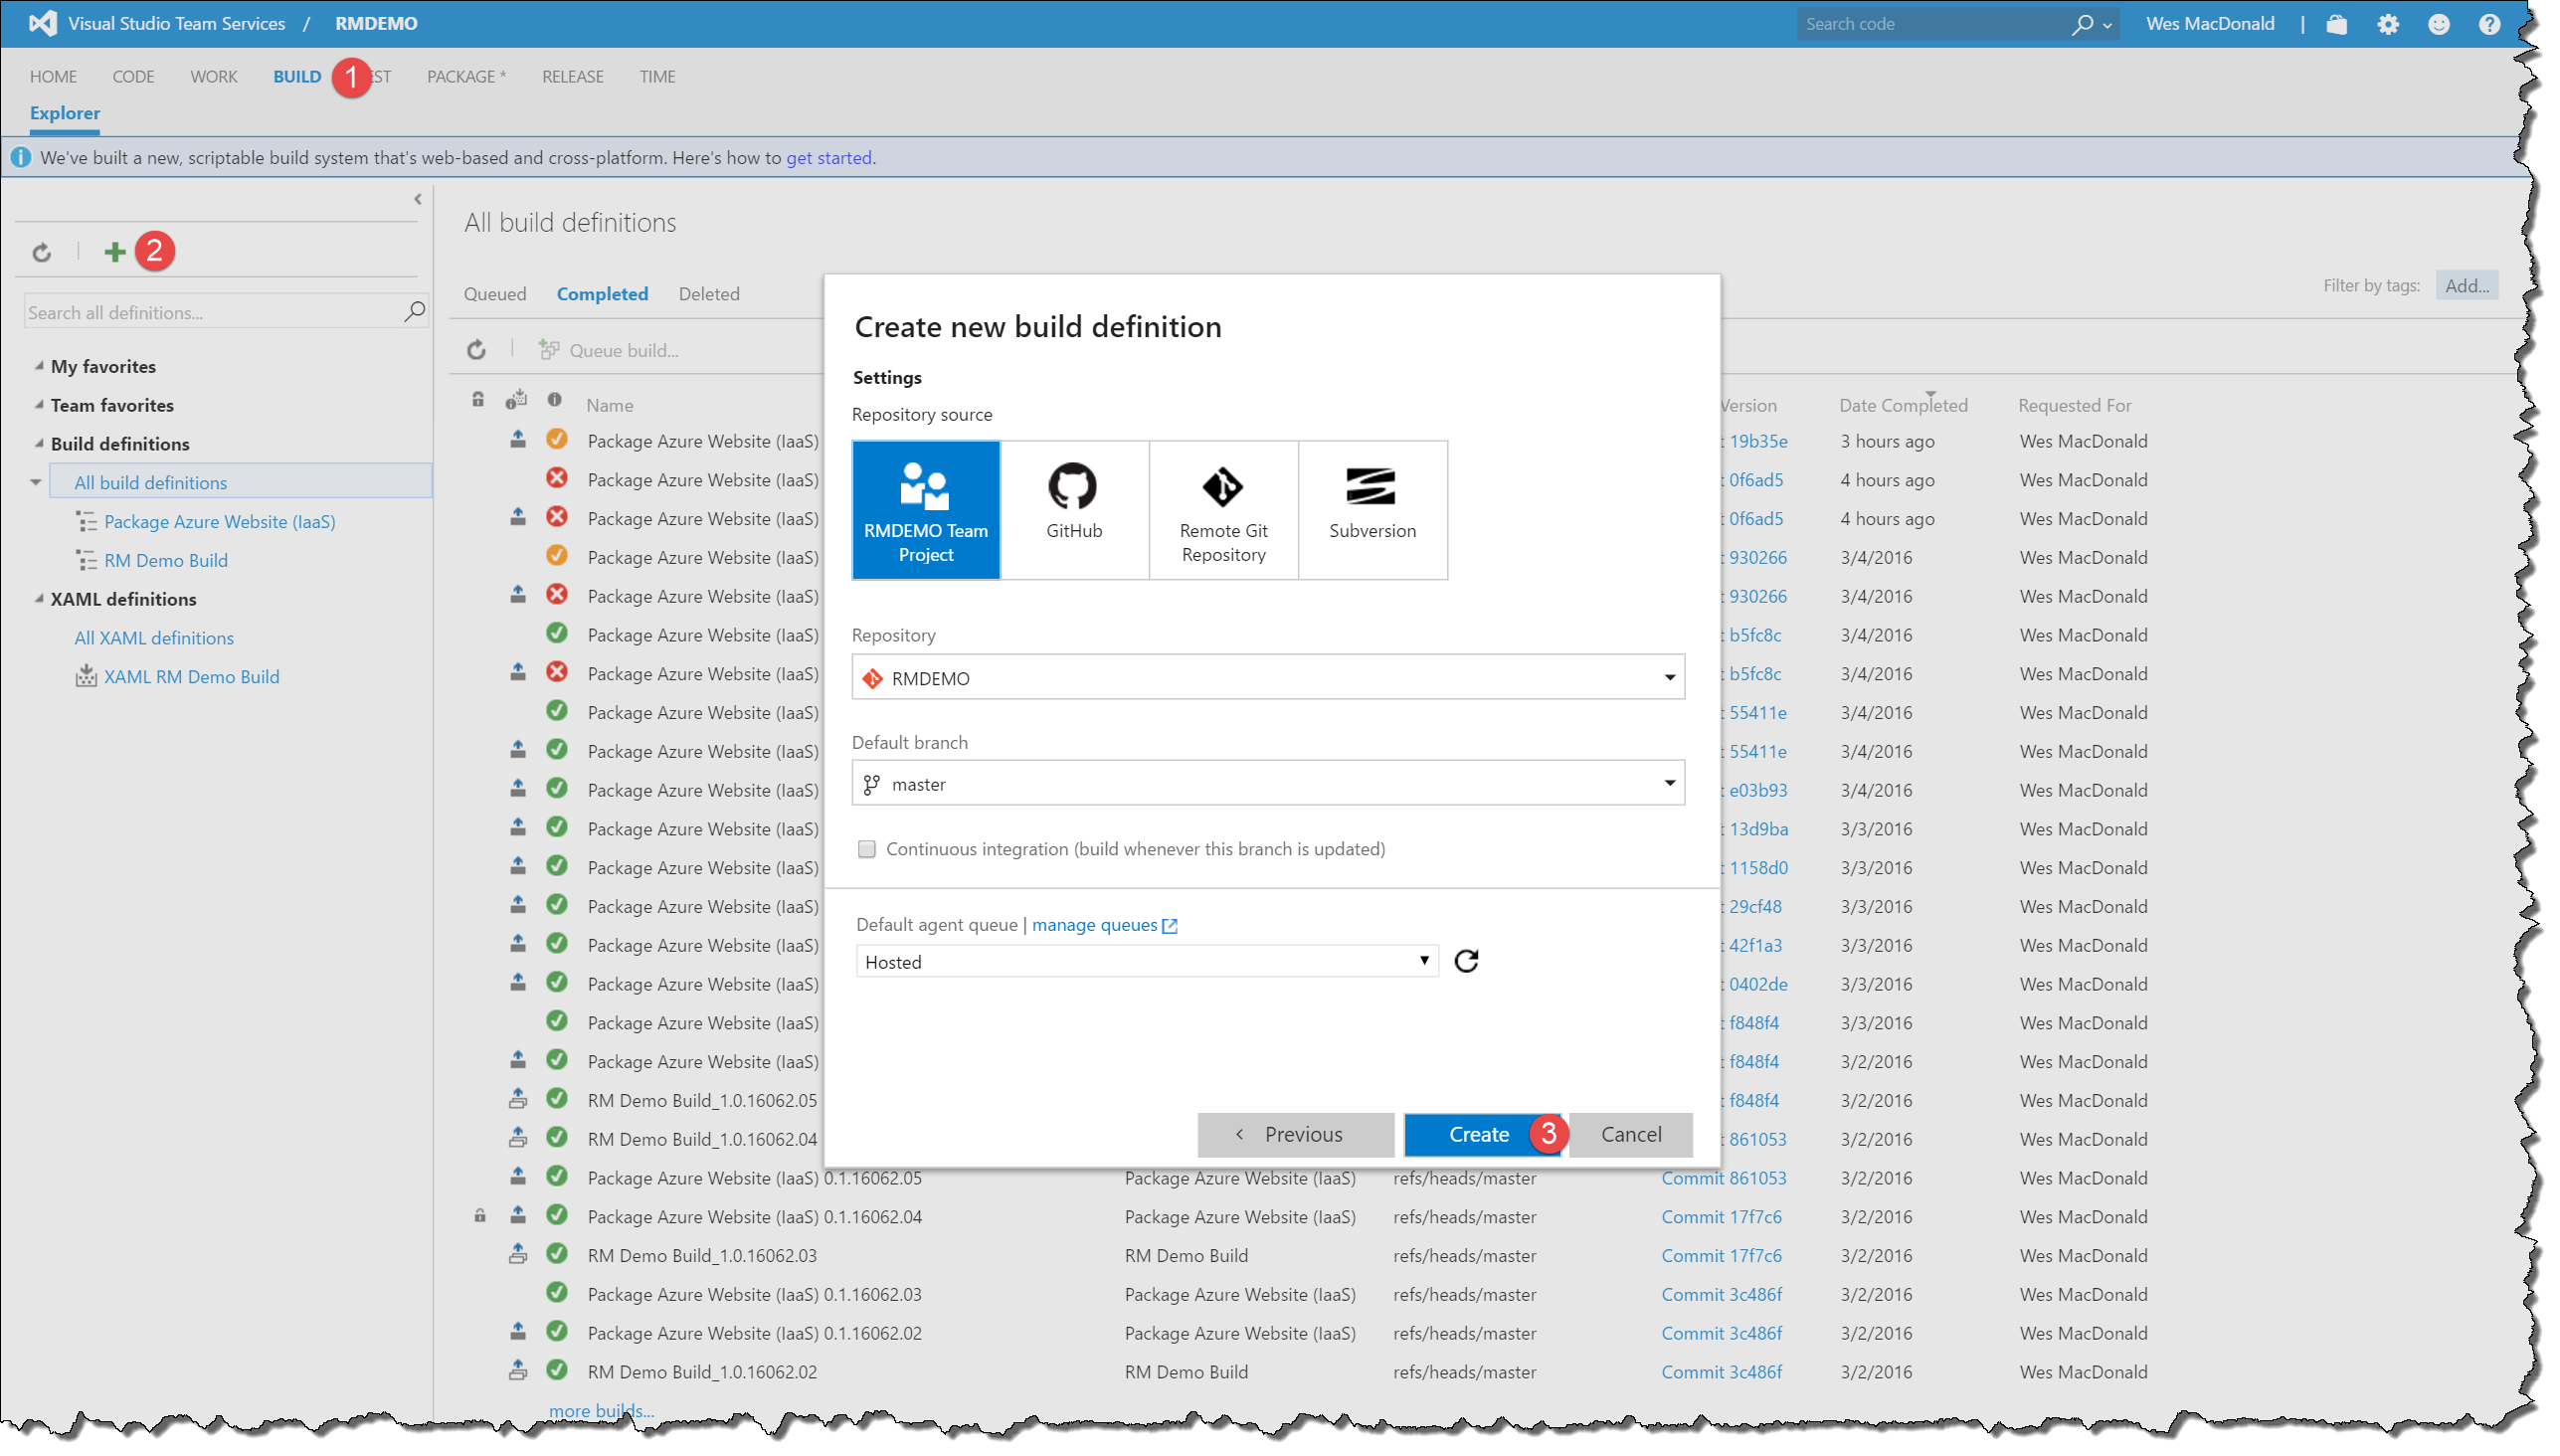Open the marketplace bag icon
The image size is (2560, 1456).
click(x=2336, y=24)
